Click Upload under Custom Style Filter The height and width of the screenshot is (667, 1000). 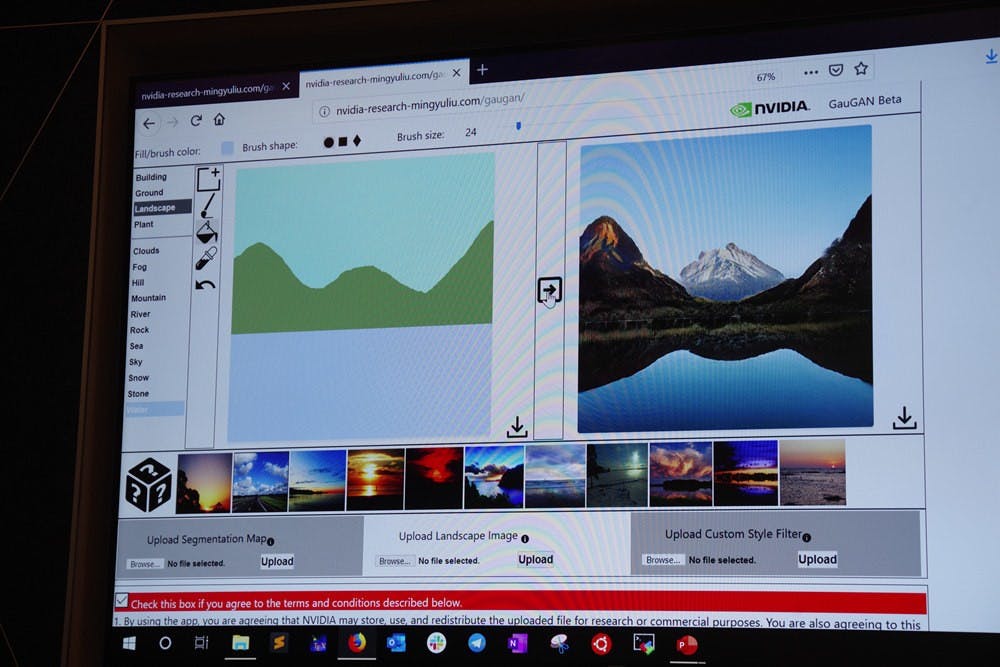(x=817, y=559)
